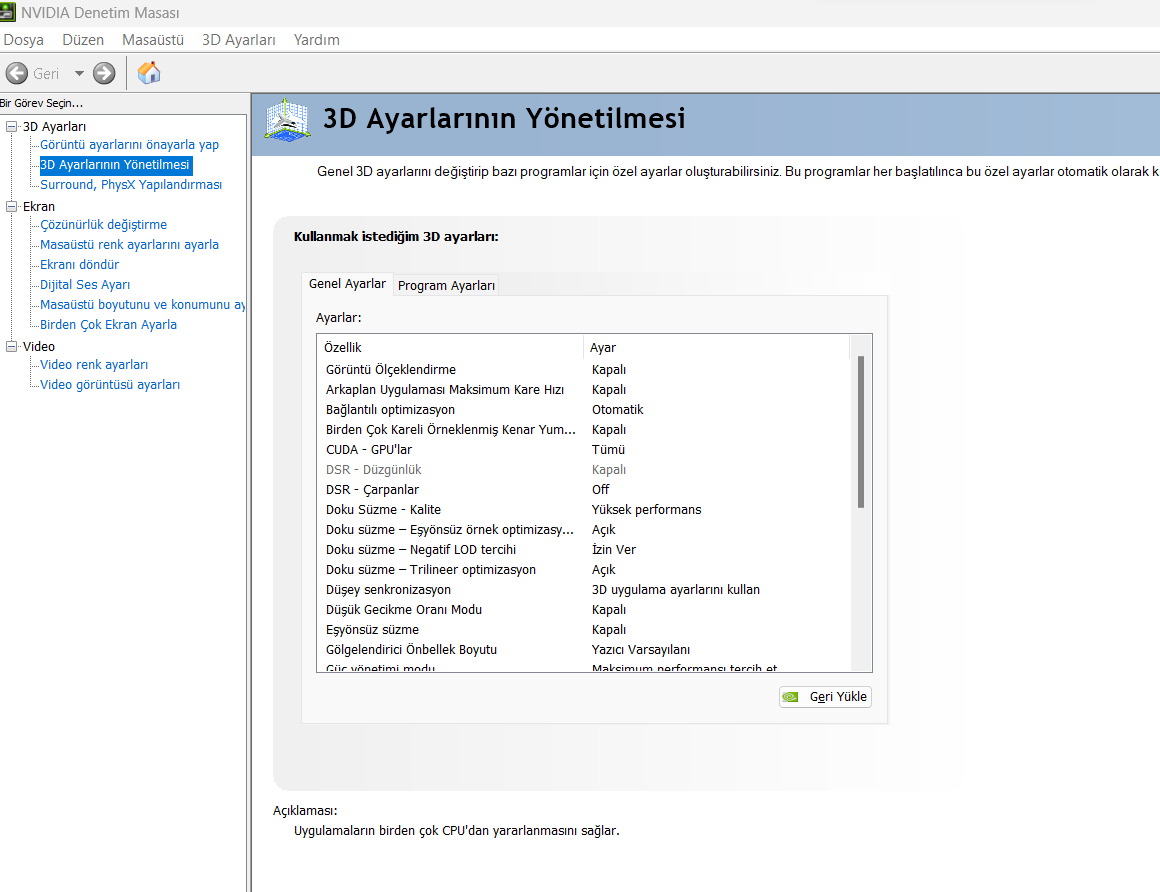Open the 3D Ayarları menu
1160x892 pixels.
pos(239,40)
